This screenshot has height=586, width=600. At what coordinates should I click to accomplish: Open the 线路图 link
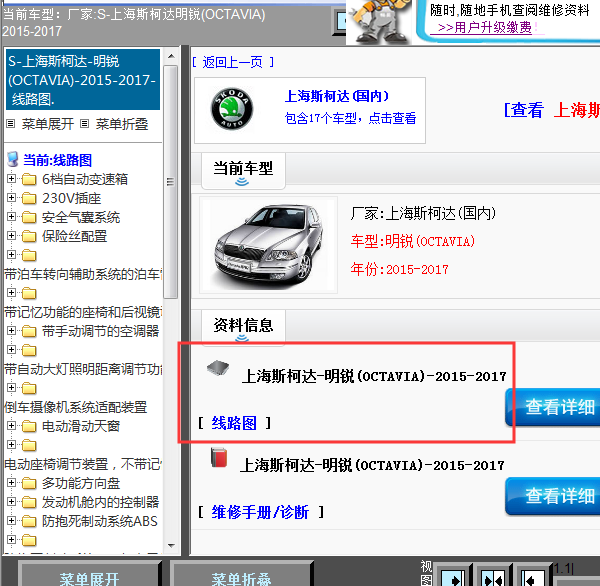(234, 423)
